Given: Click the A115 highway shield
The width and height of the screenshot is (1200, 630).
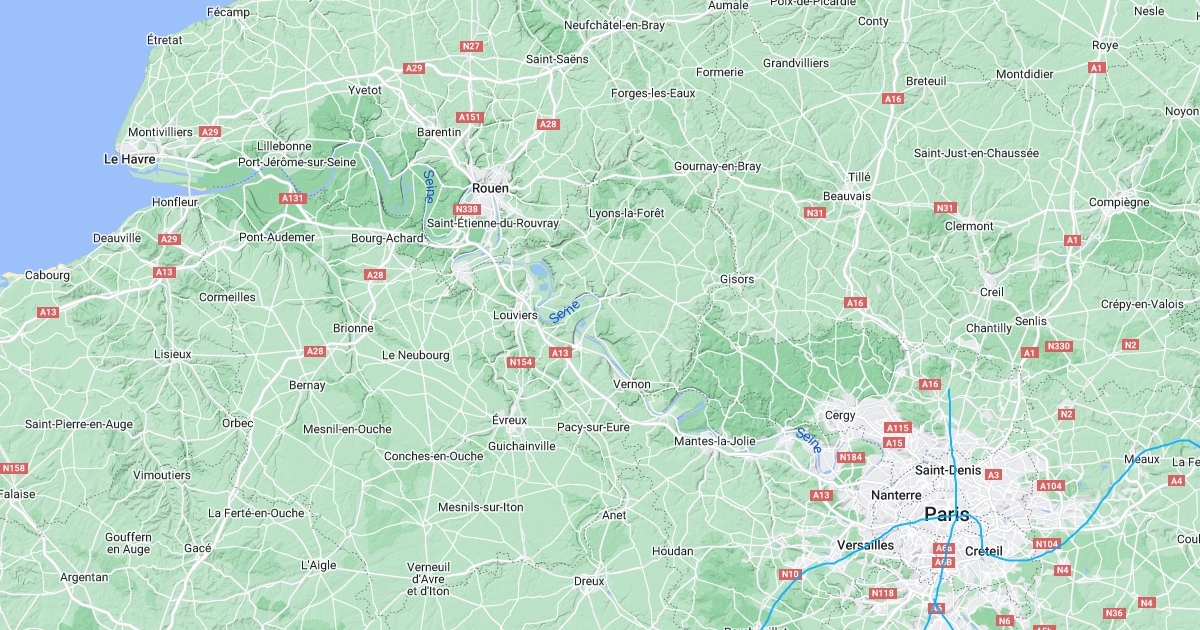Looking at the screenshot, I should tap(898, 427).
